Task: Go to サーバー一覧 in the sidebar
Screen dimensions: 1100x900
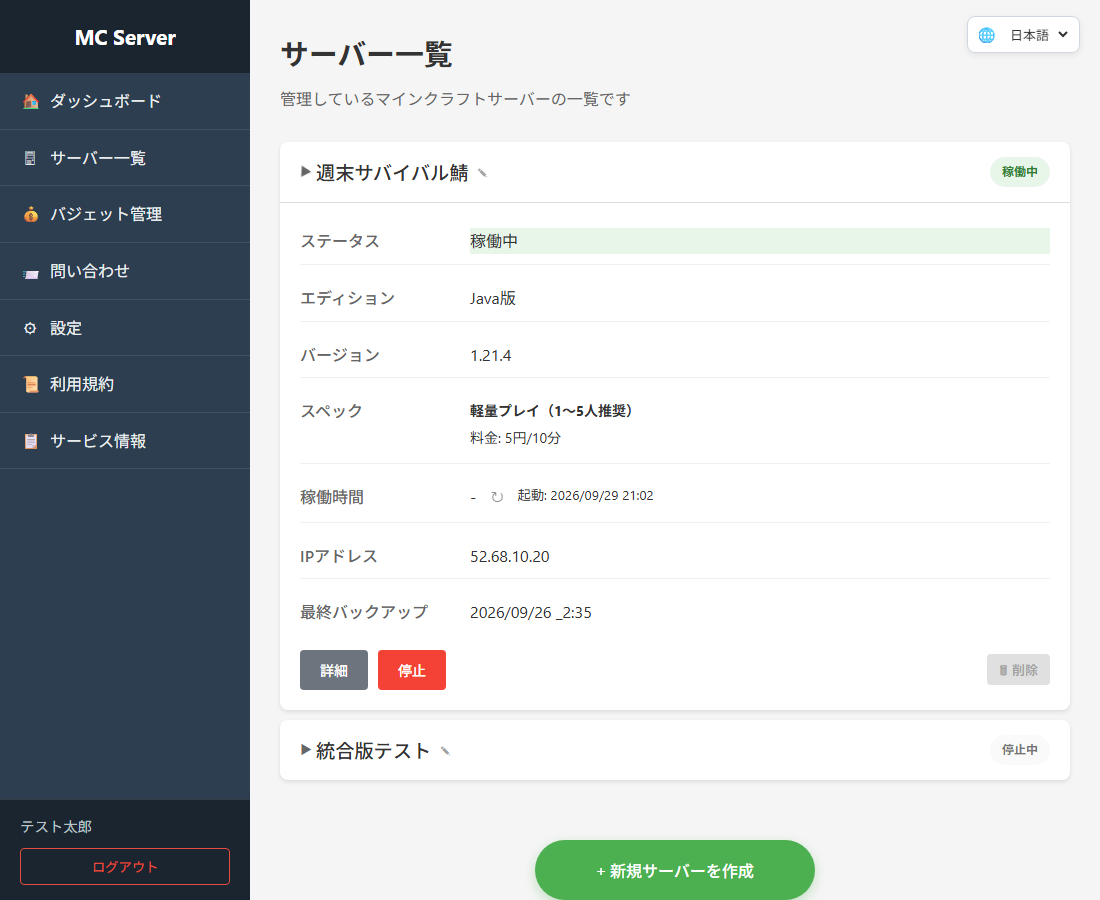Action: tap(125, 158)
